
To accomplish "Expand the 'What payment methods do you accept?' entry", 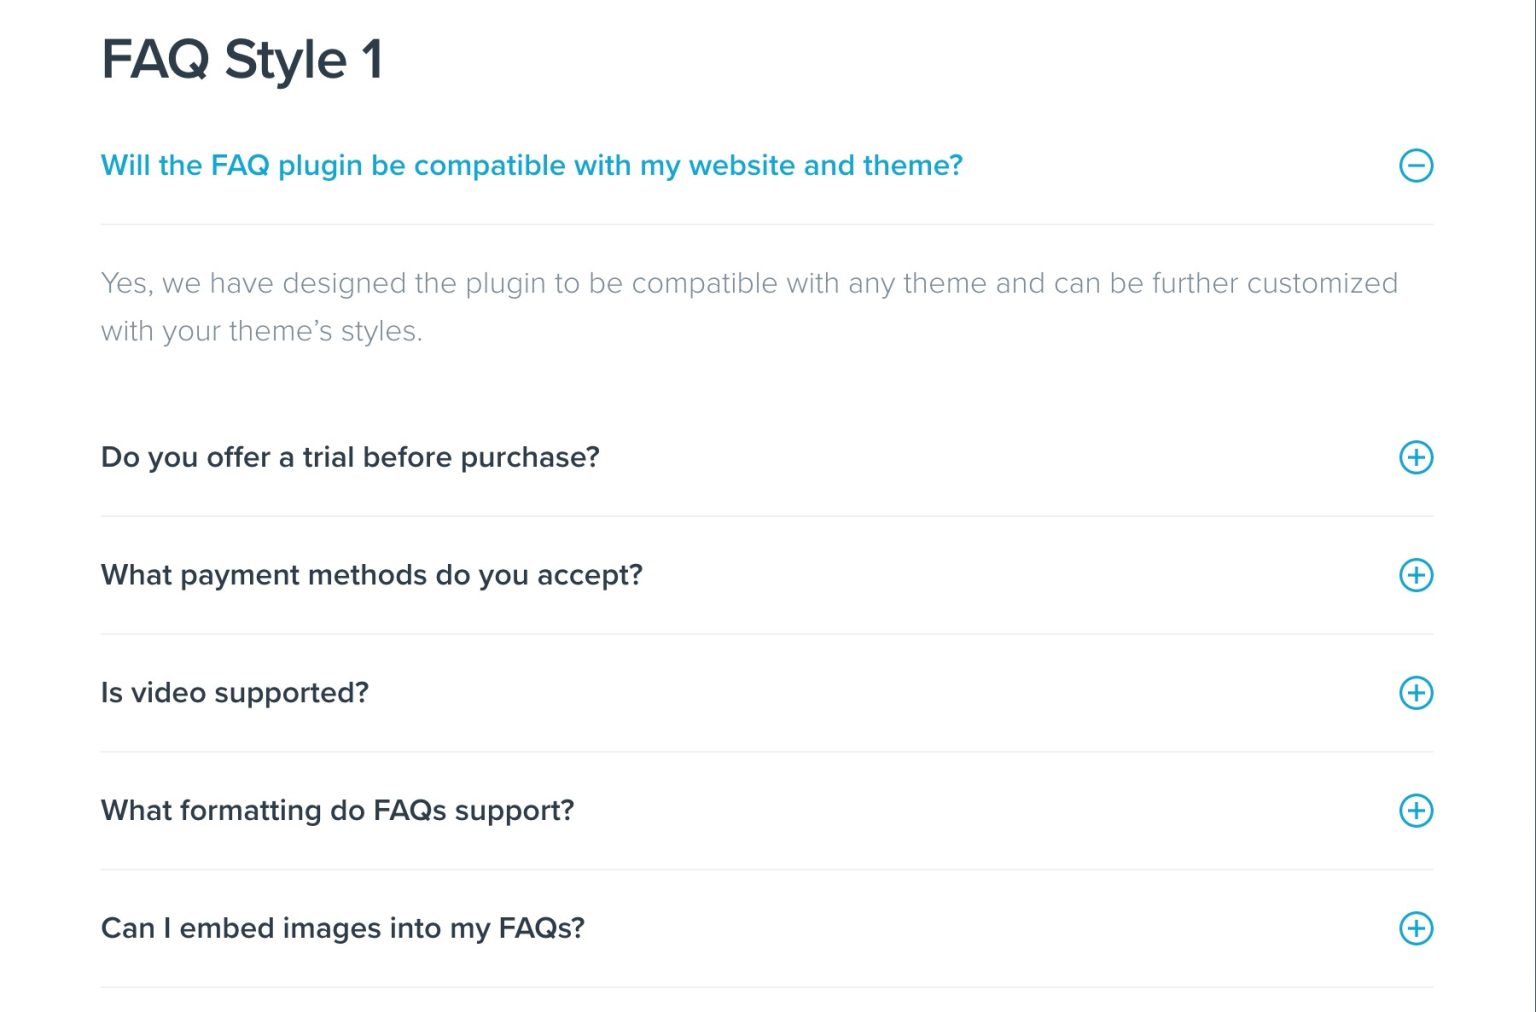I will point(371,575).
